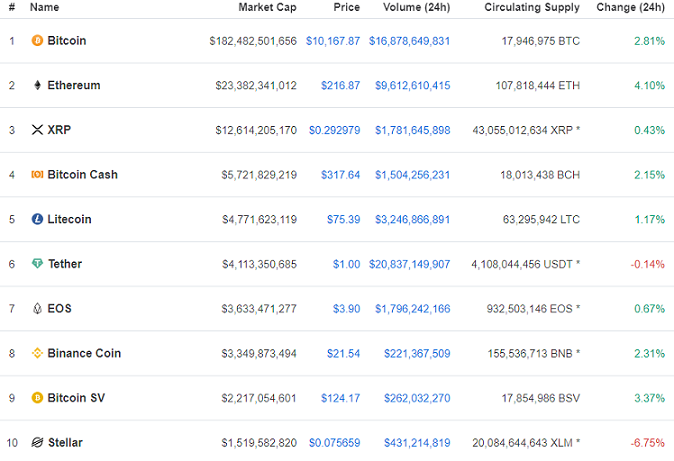The width and height of the screenshot is (674, 461).
Task: Click Bitcoin SV volume $262,032,270
Action: (x=417, y=398)
